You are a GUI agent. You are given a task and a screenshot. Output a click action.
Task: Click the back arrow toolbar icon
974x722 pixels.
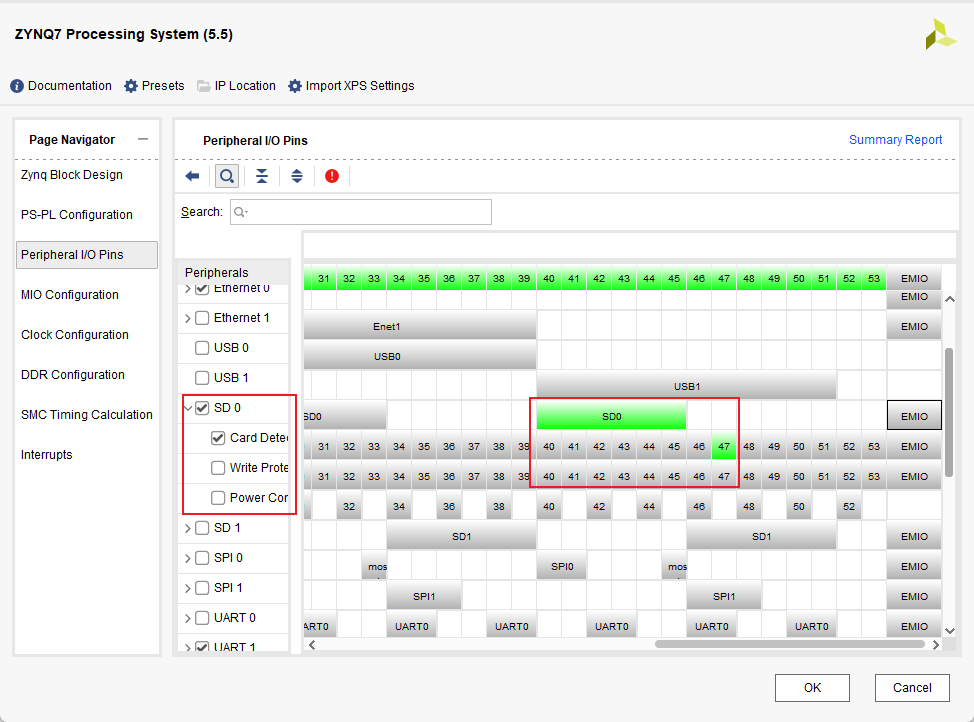point(192,176)
